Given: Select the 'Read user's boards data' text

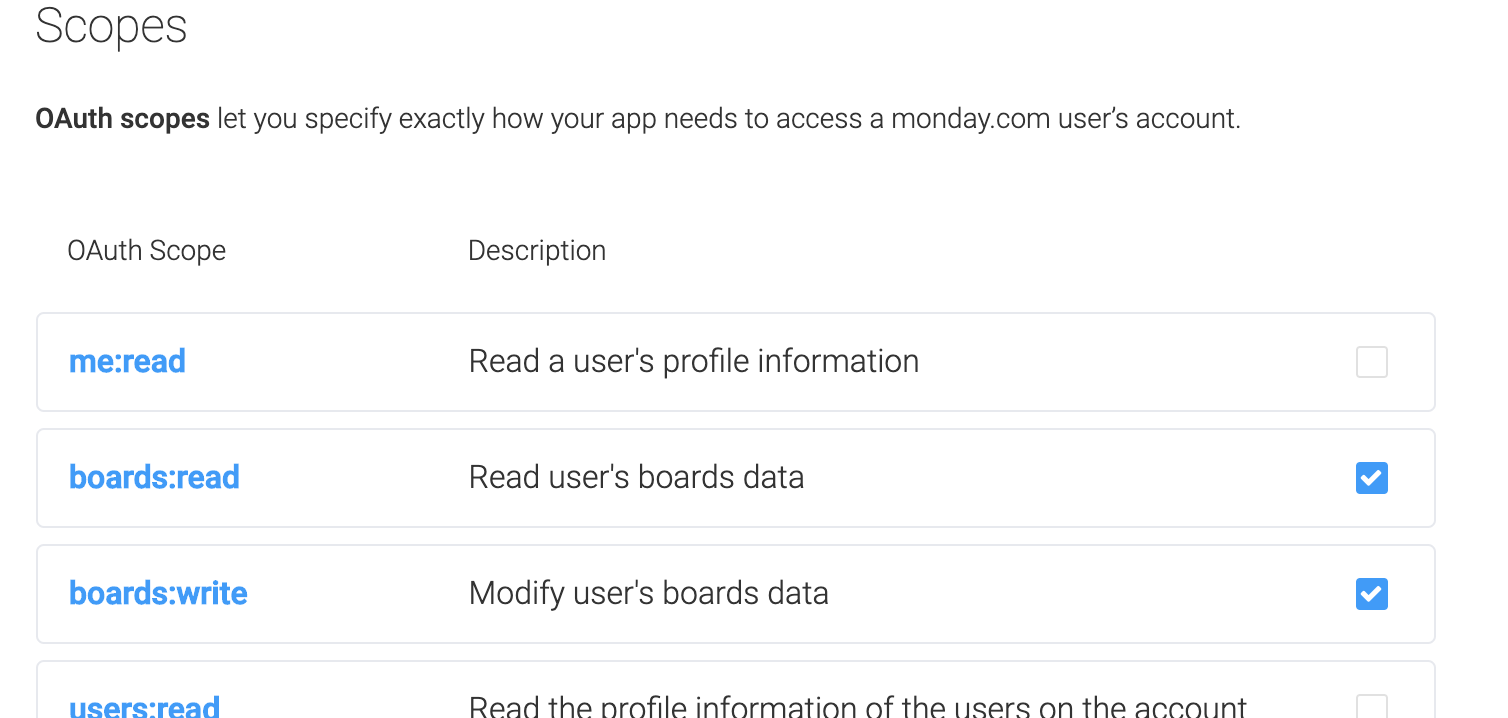Looking at the screenshot, I should (636, 477).
